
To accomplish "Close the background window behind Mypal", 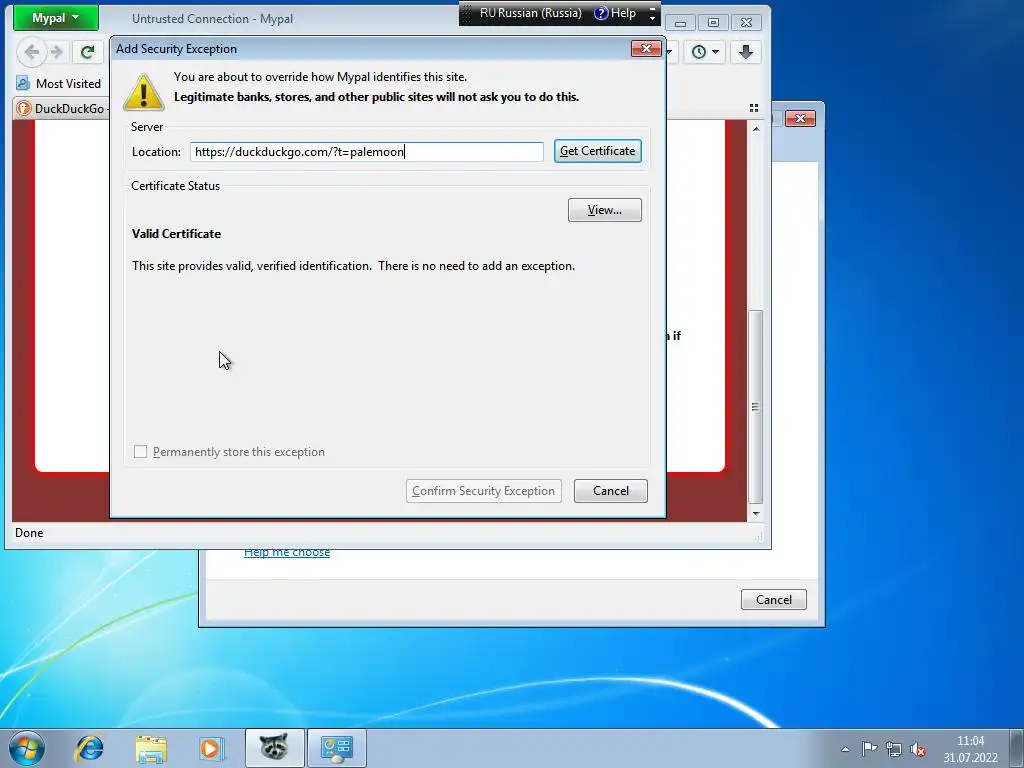I will tap(800, 118).
